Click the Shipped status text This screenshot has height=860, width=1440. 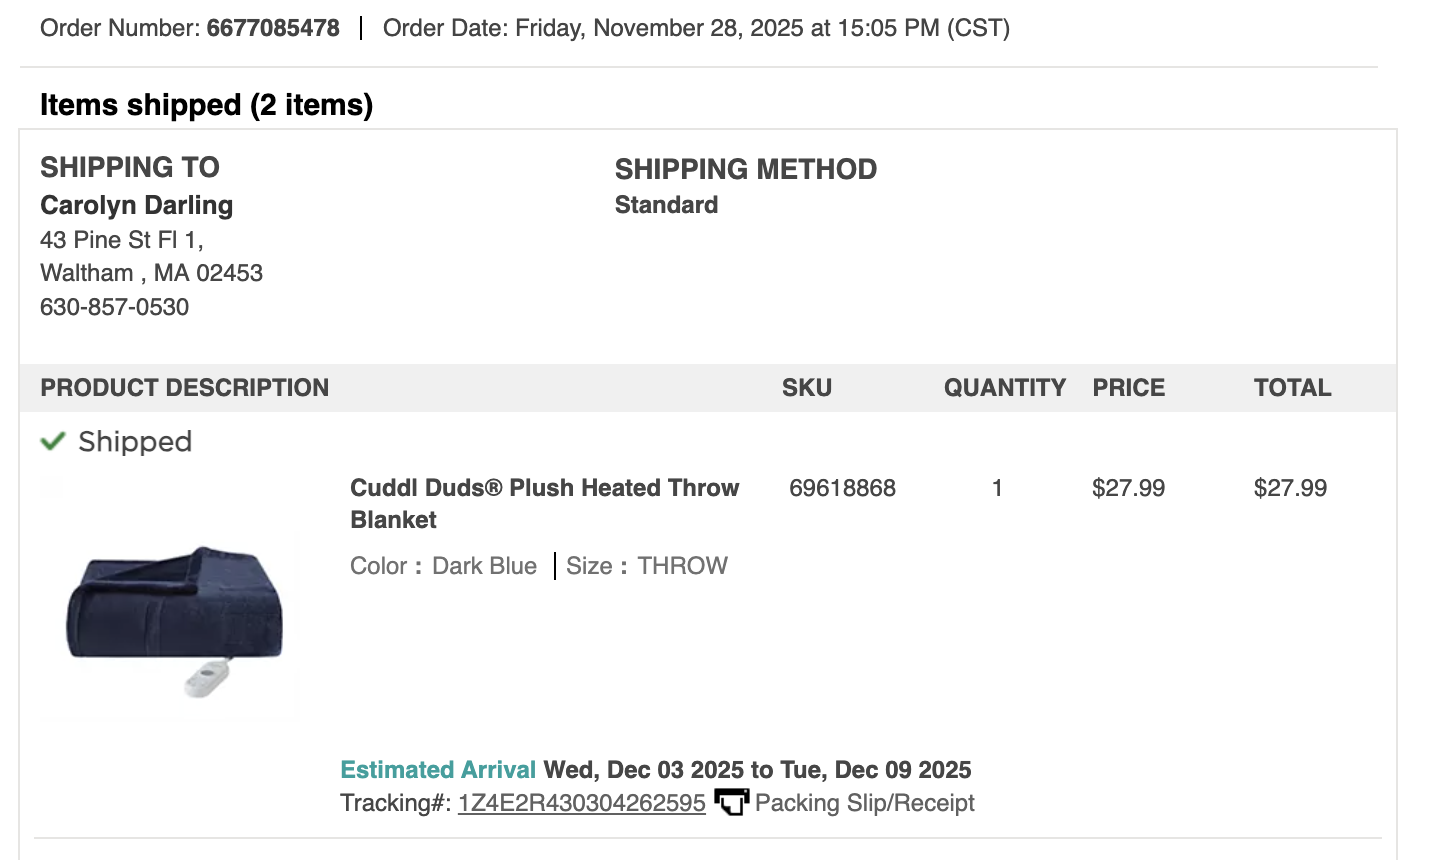click(135, 441)
